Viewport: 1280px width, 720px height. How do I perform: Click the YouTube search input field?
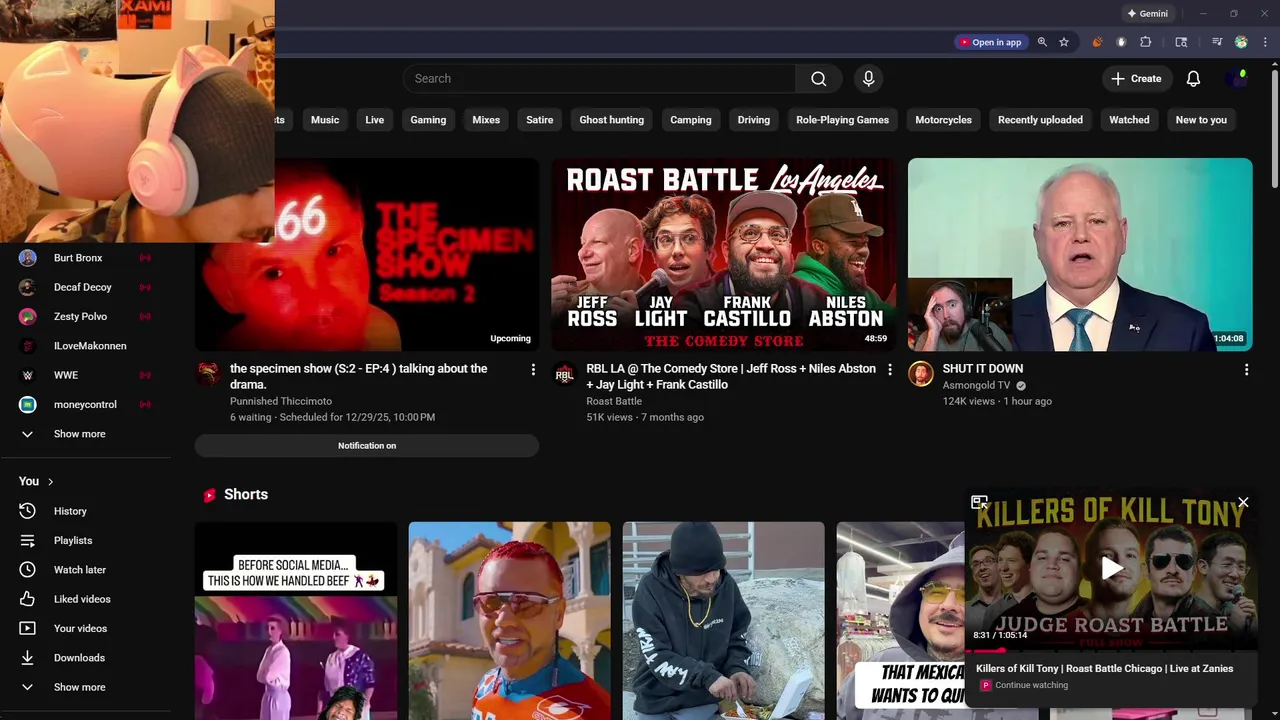[600, 79]
